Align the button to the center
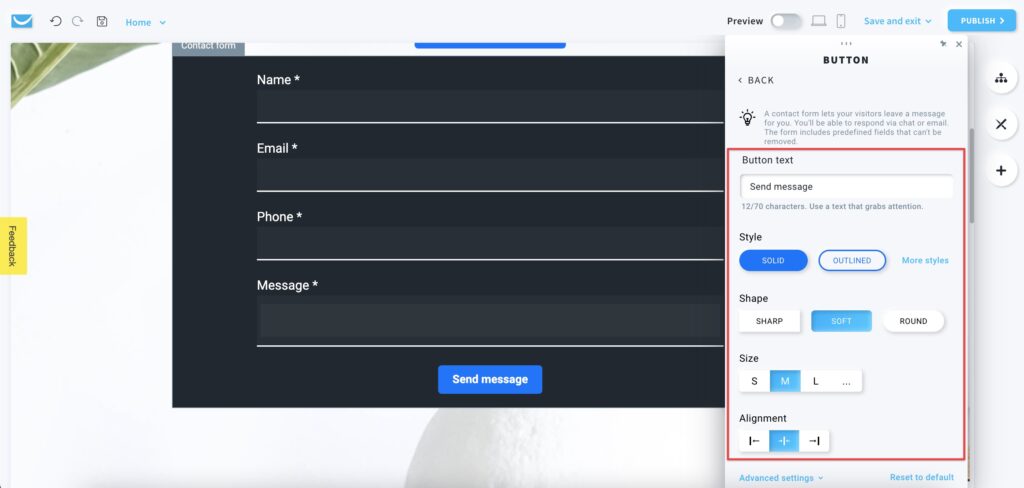This screenshot has height=488, width=1024. pos(784,441)
